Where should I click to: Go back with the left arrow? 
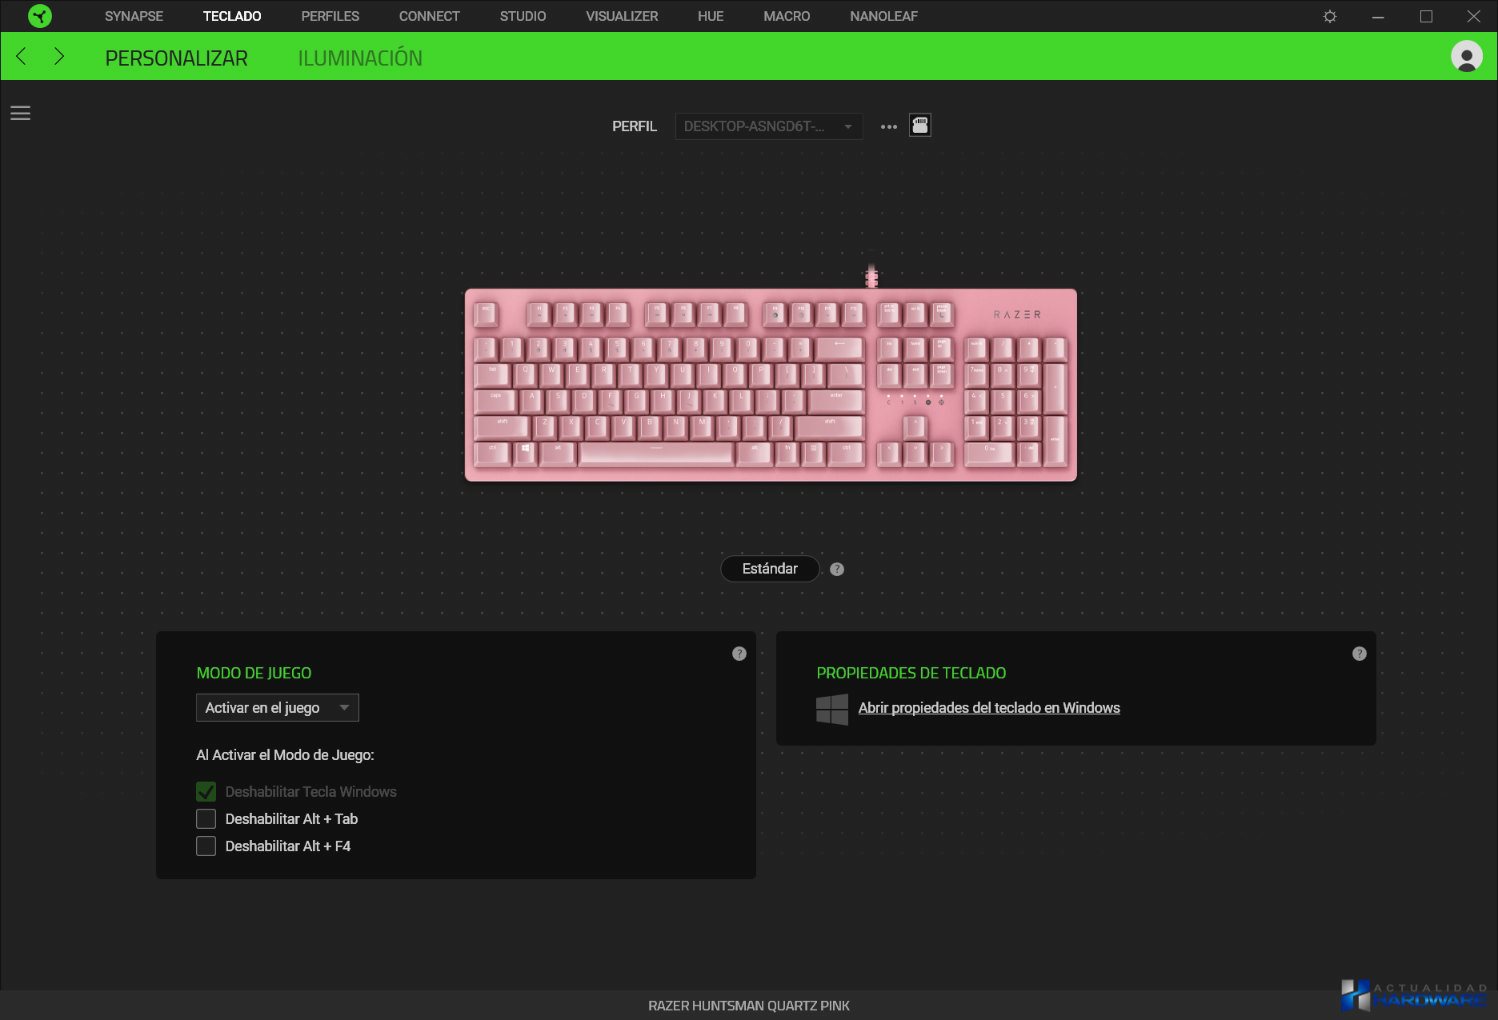tap(21, 56)
